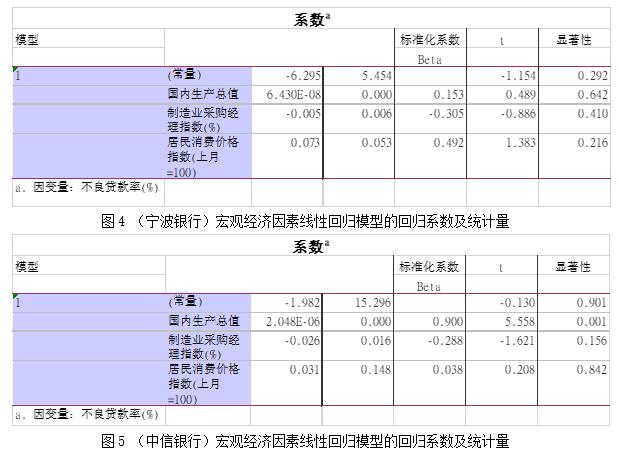Click the -0.288 Beta cell
The width and height of the screenshot is (618, 458).
tap(429, 346)
